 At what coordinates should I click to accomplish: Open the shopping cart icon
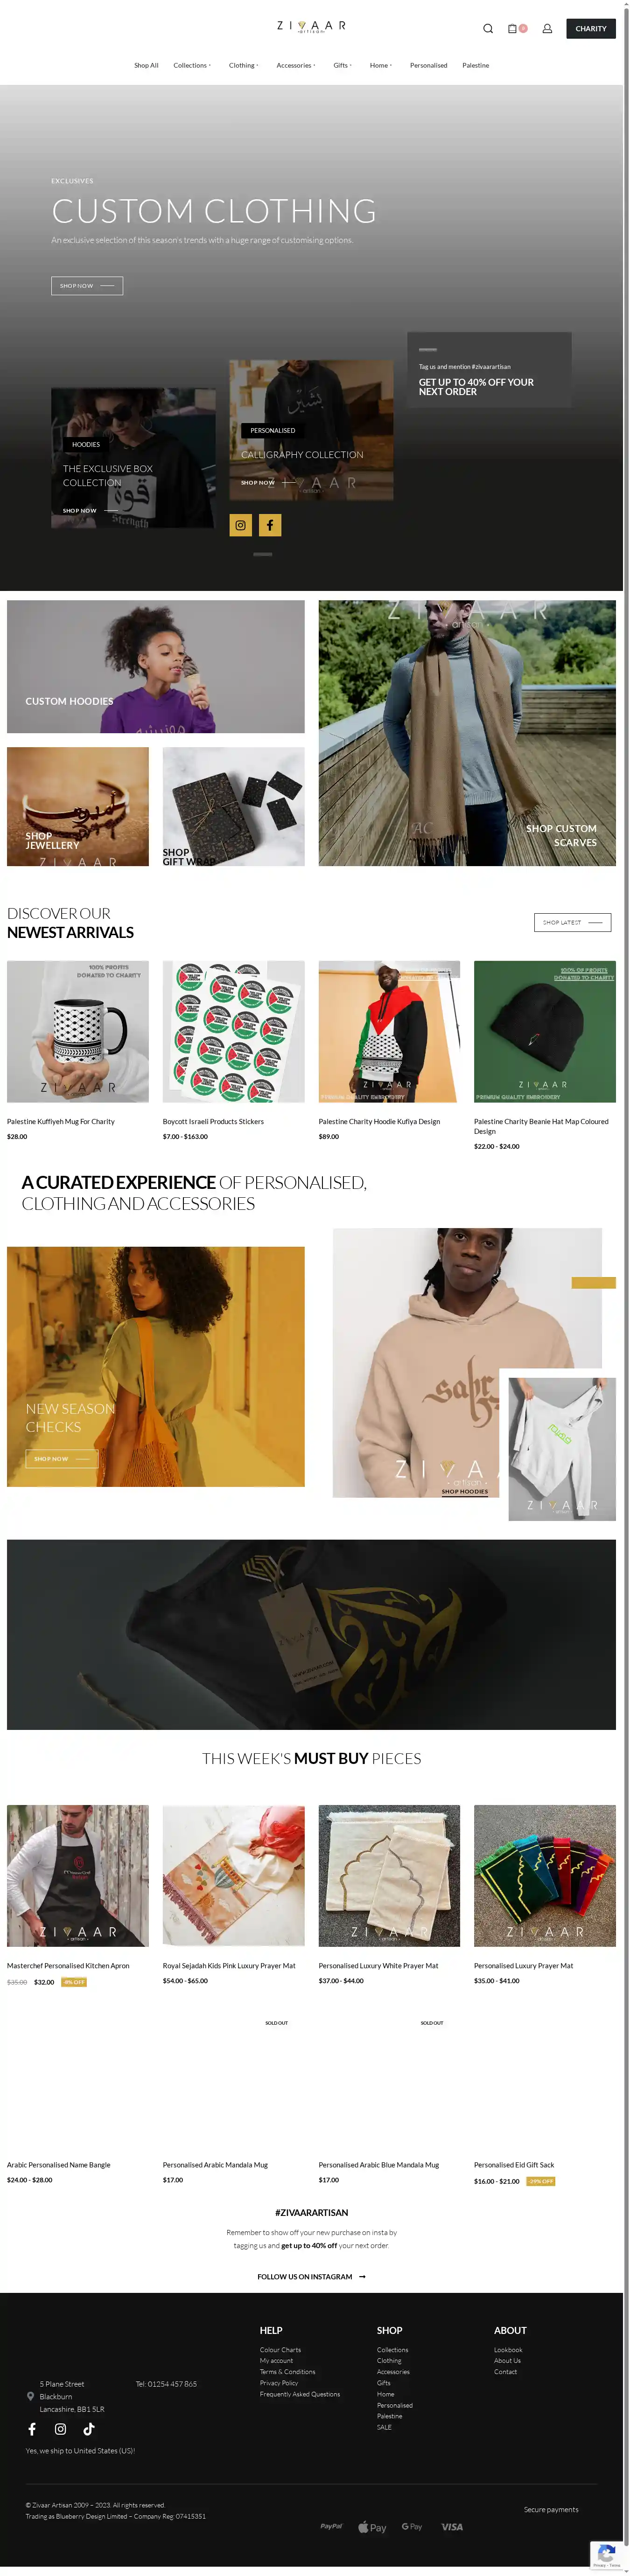512,29
